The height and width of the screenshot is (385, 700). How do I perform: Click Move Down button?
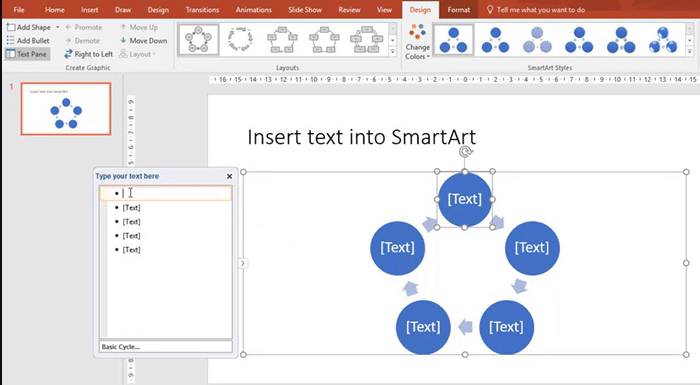click(x=143, y=41)
